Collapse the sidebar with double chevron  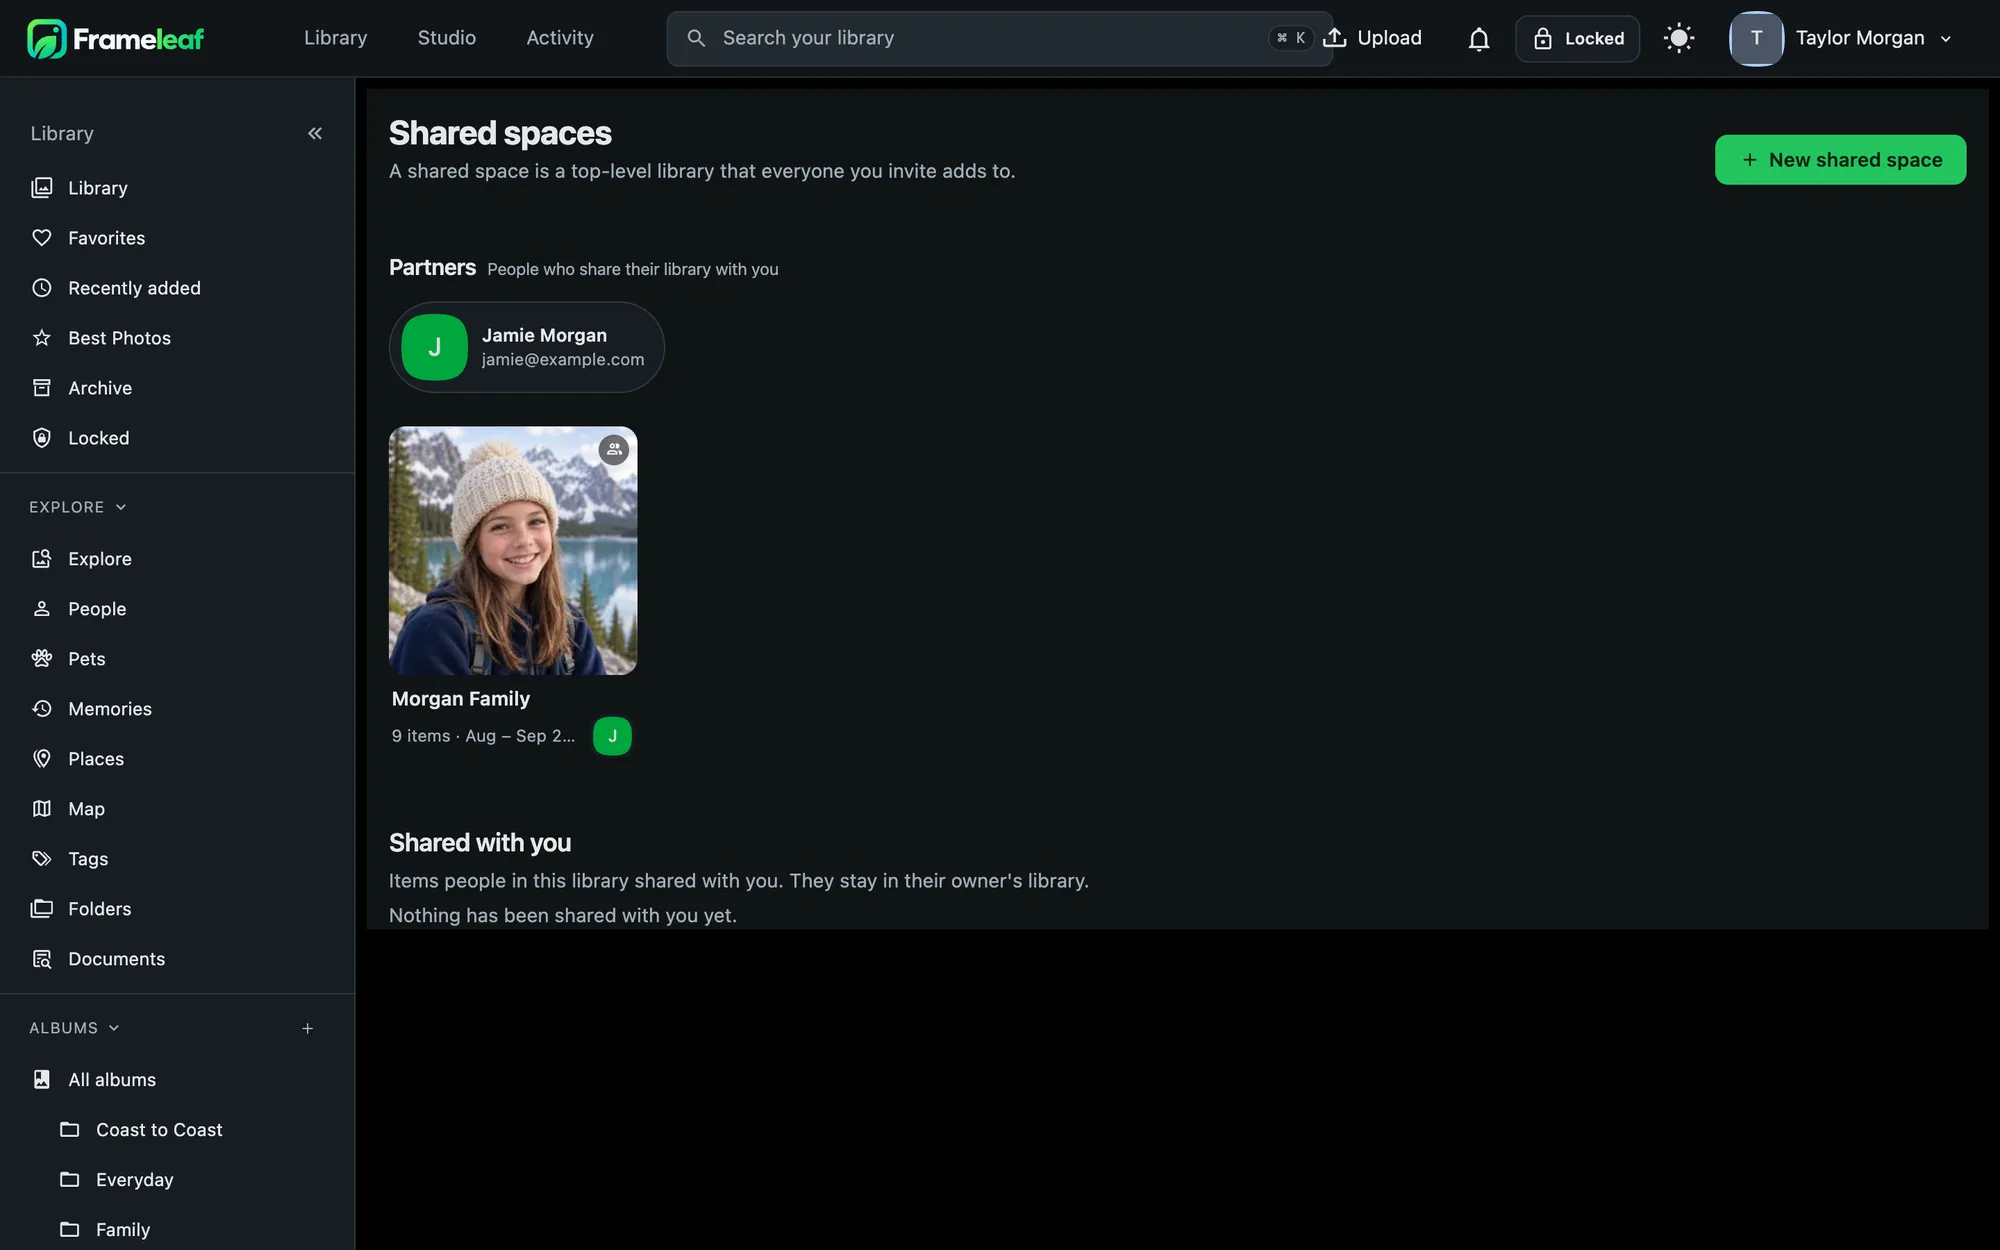pos(315,133)
